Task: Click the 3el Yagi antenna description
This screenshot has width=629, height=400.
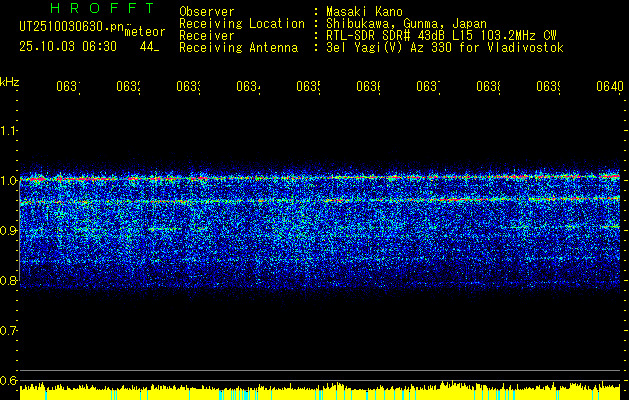Action: 445,48
